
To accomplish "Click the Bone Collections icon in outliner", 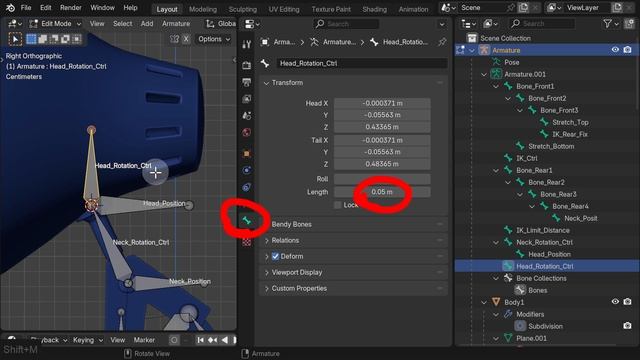I will coord(508,278).
